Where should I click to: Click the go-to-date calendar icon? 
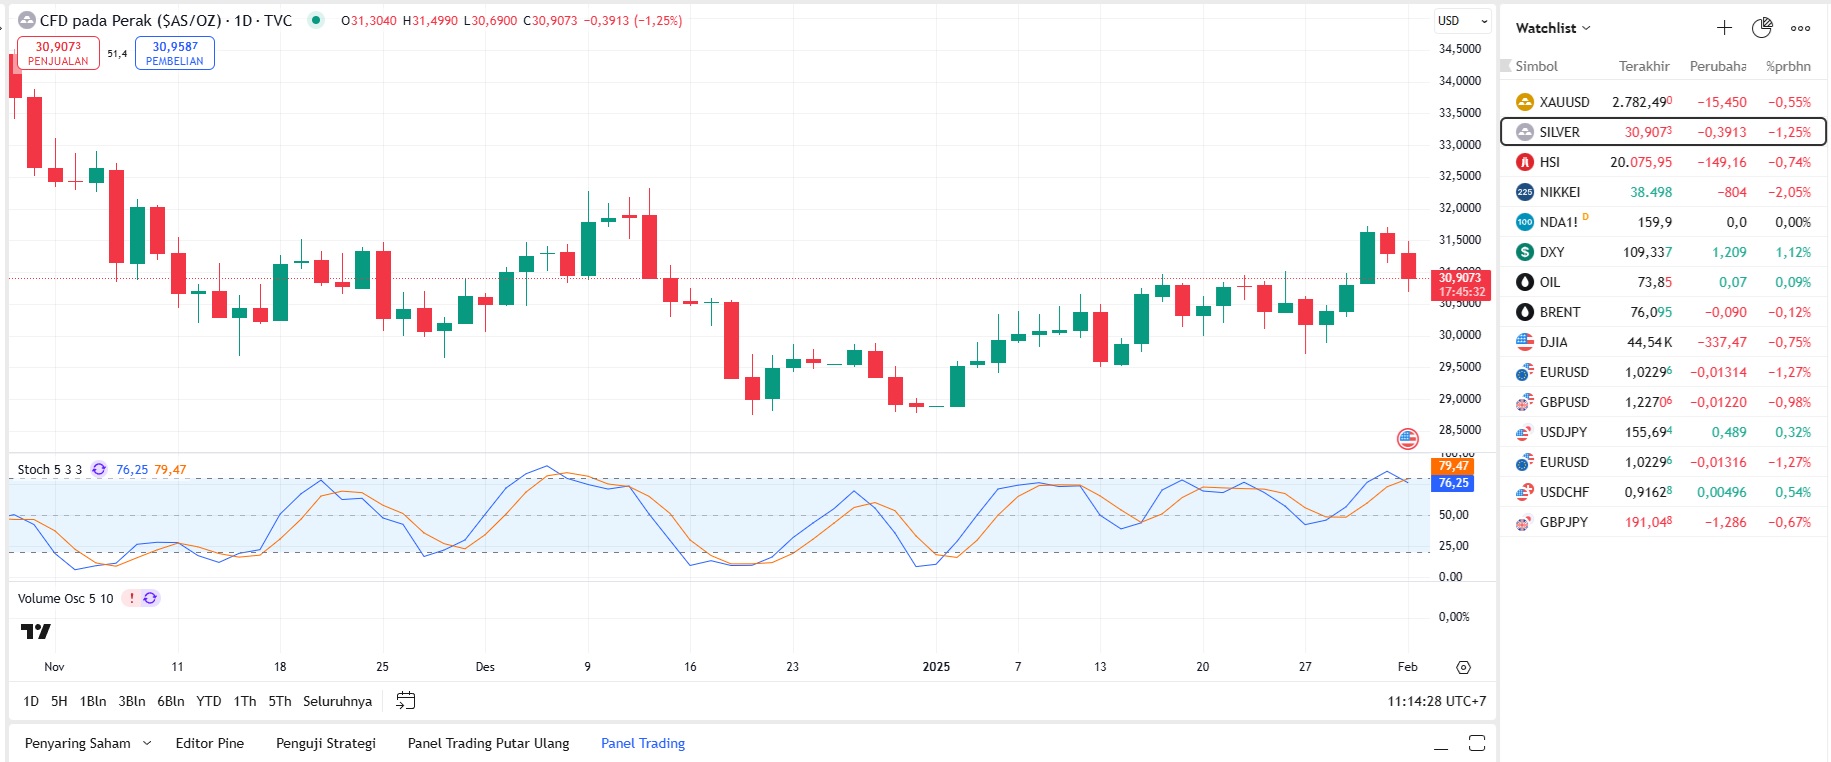[405, 701]
